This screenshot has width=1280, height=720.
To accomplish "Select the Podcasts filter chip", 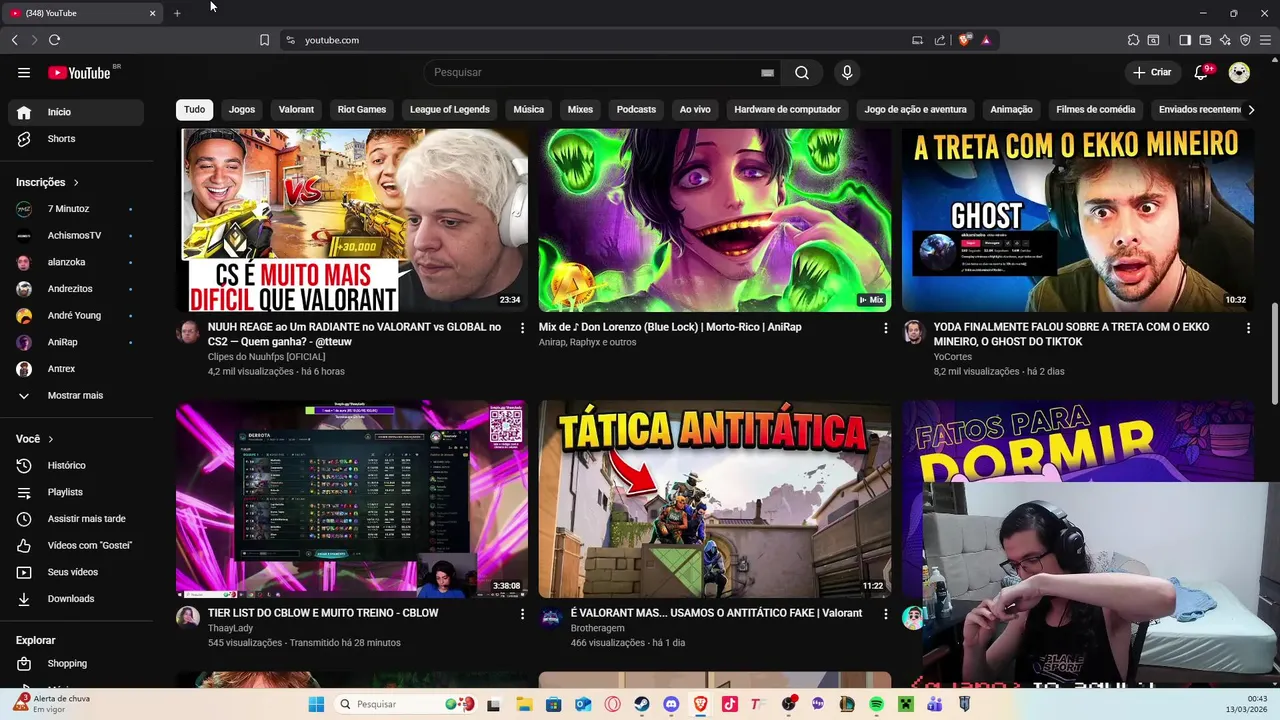I will [x=636, y=109].
